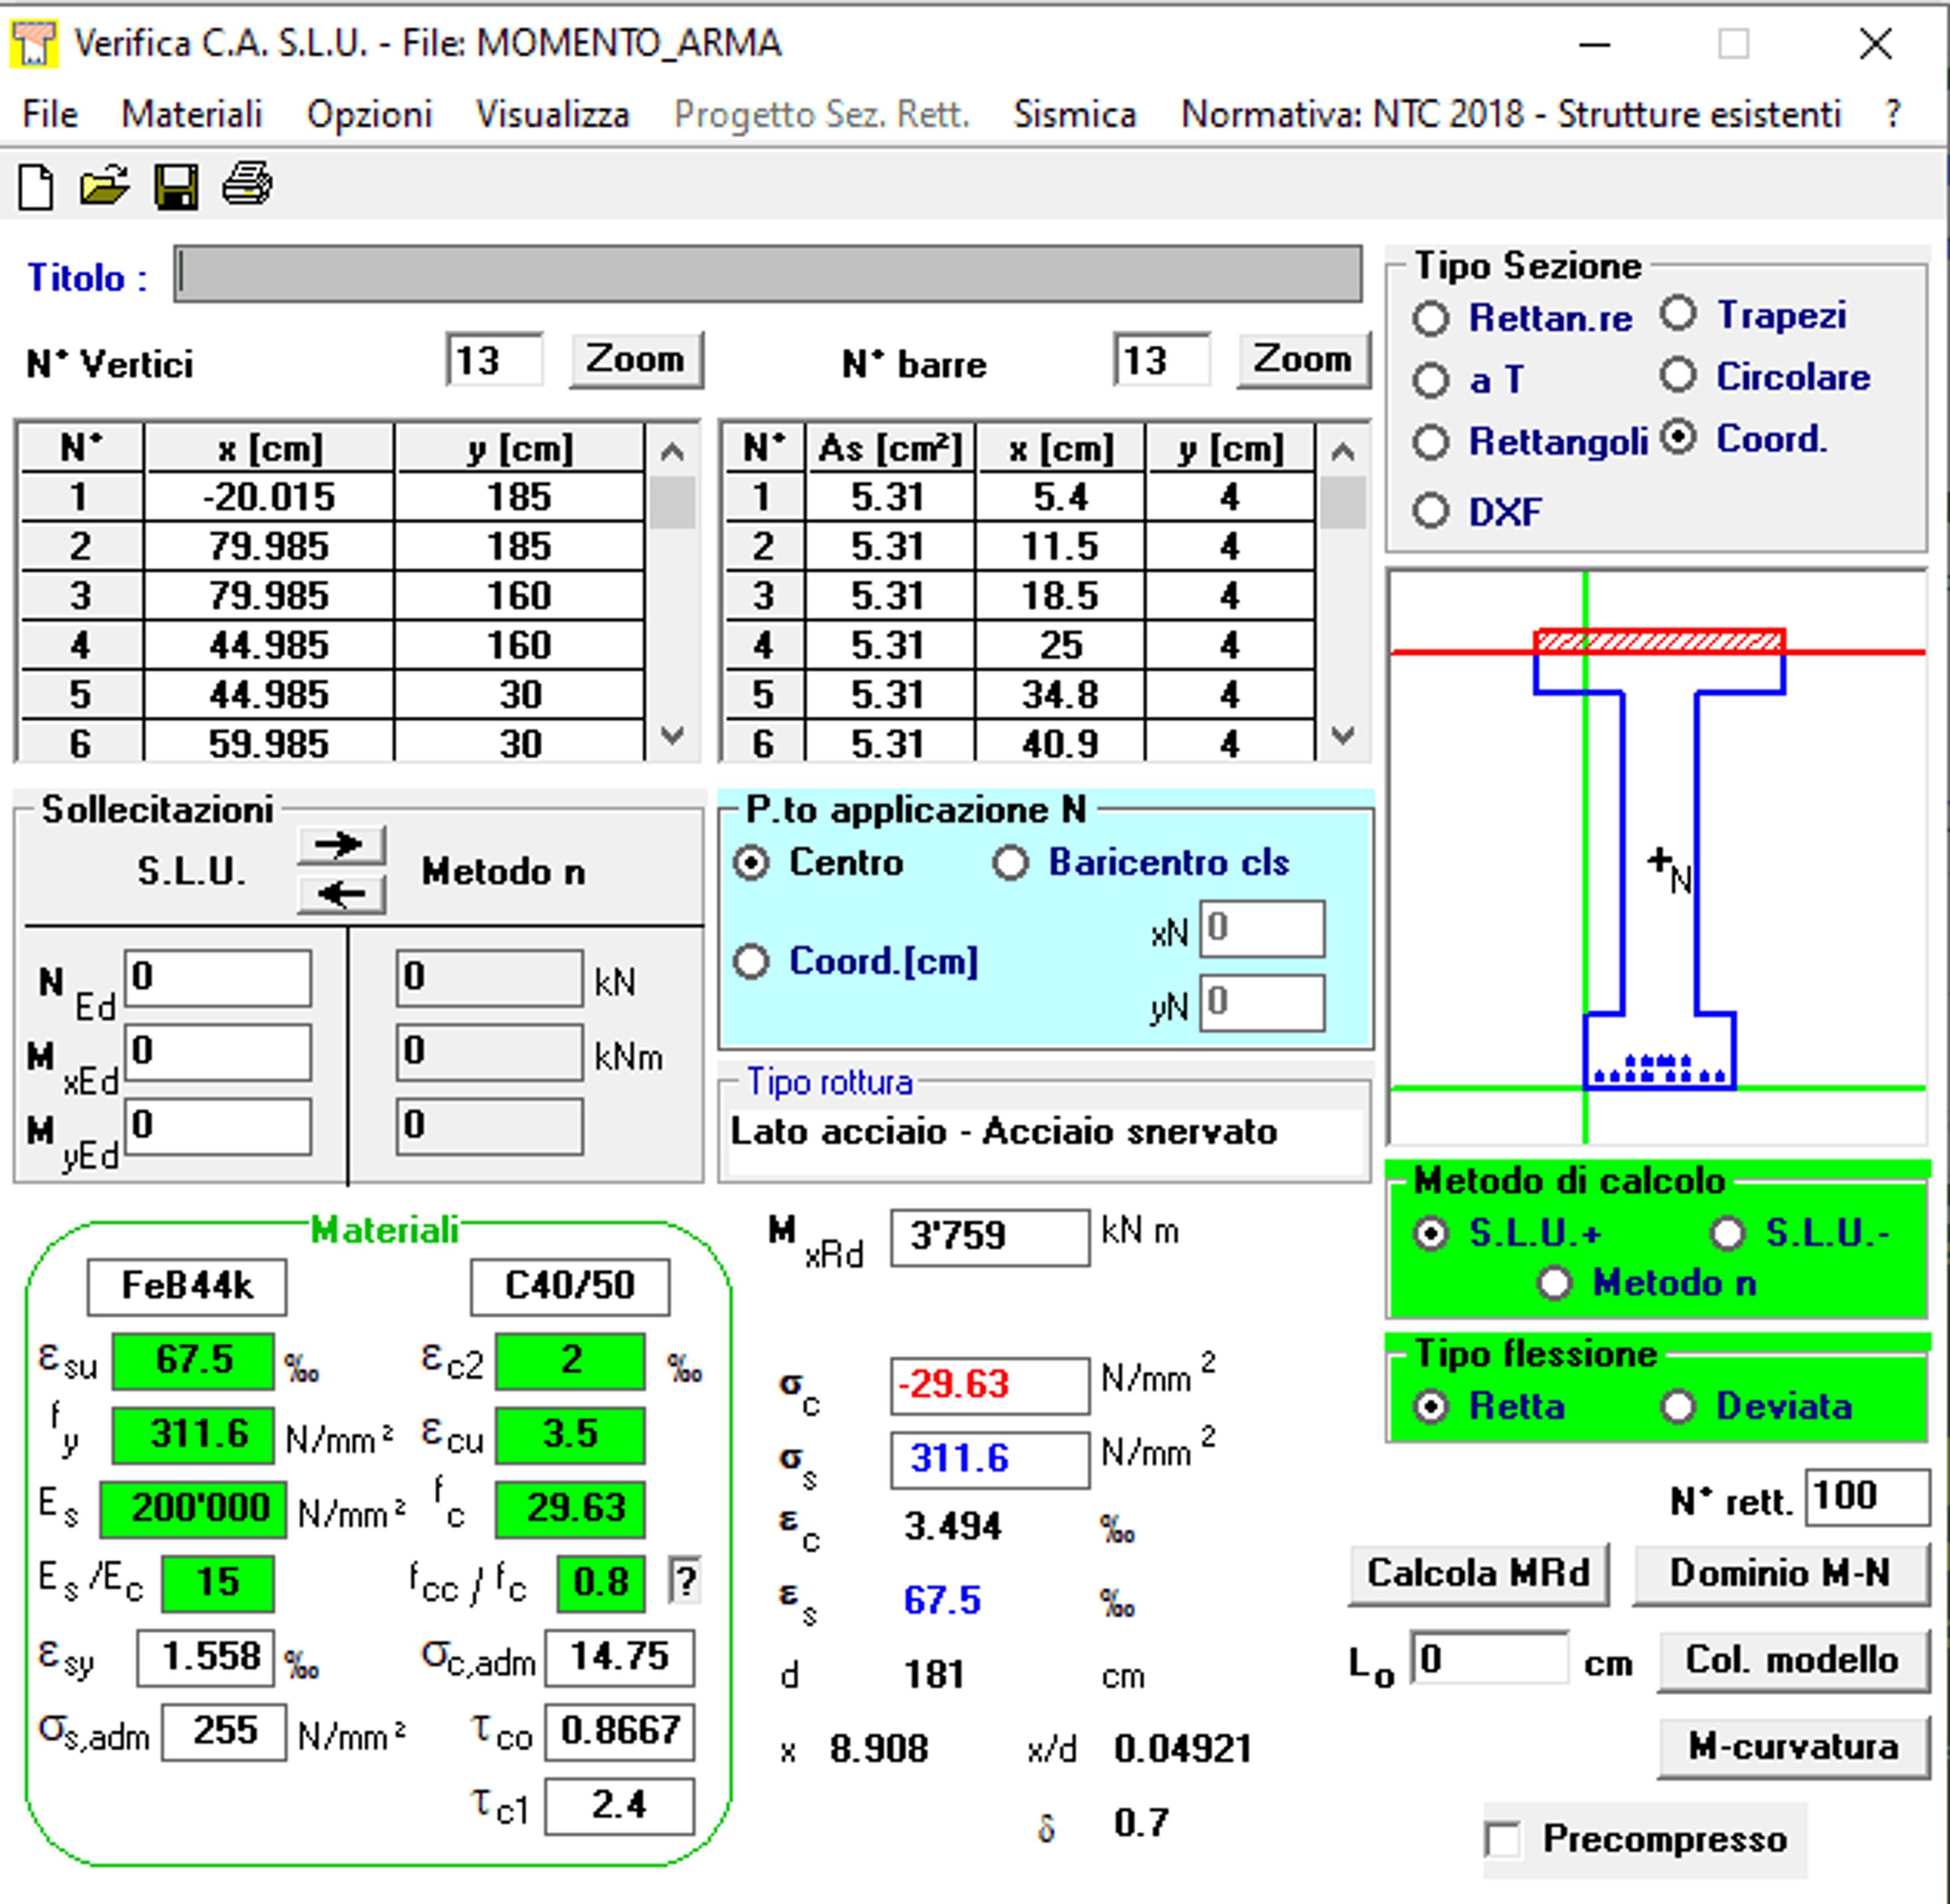Screen dimensions: 1950x1904
Task: Click the application icon in title bar
Action: point(34,44)
